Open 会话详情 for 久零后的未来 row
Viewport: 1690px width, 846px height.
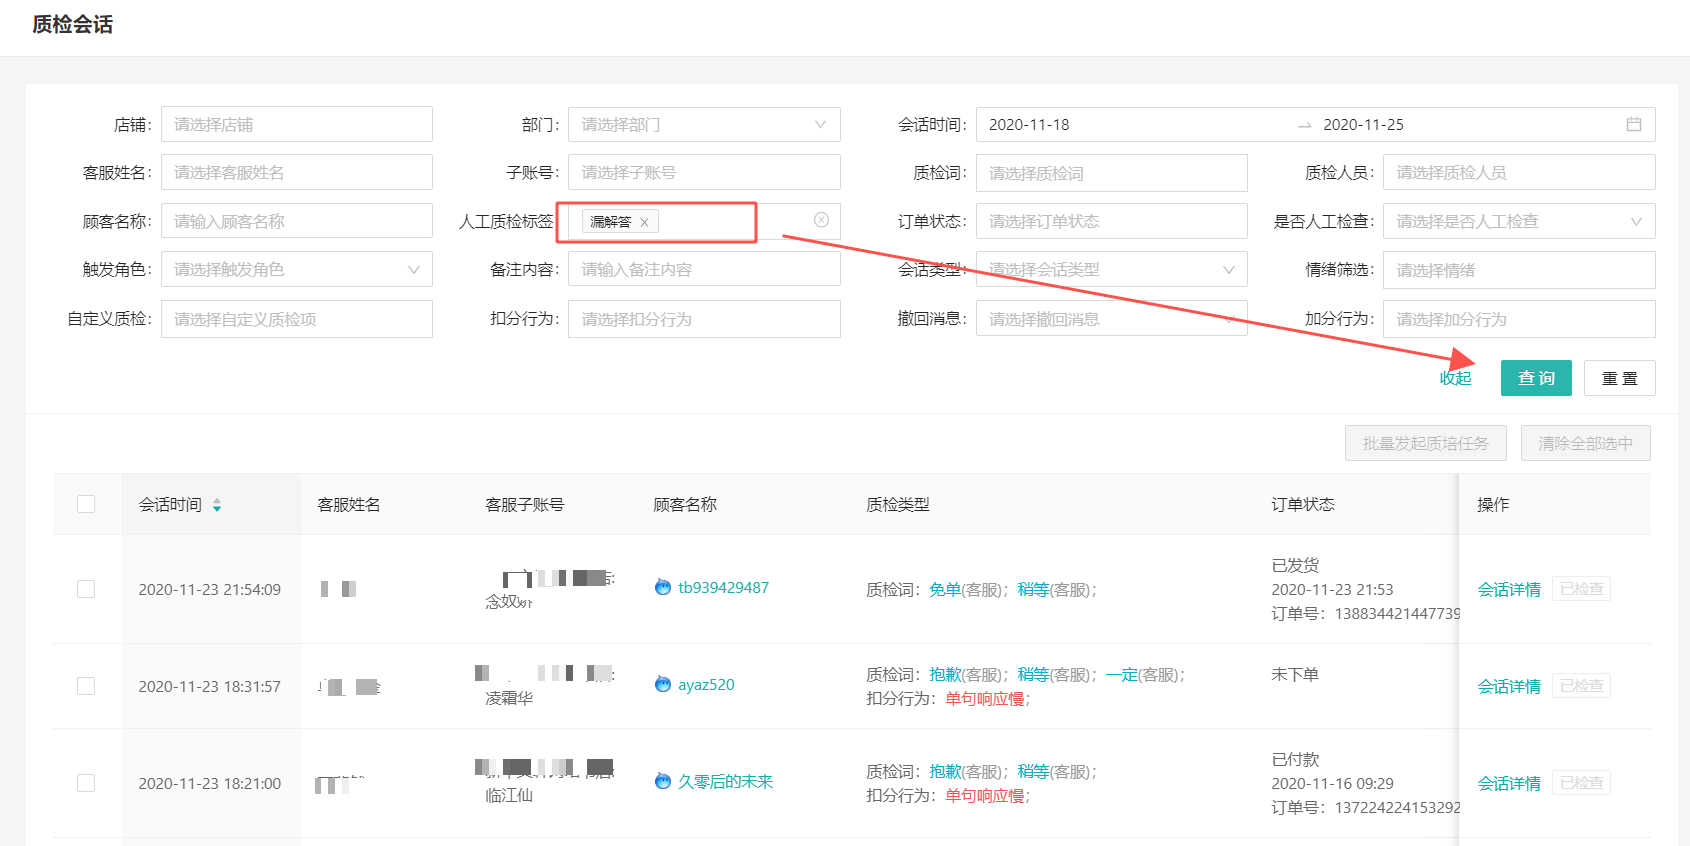coord(1509,783)
